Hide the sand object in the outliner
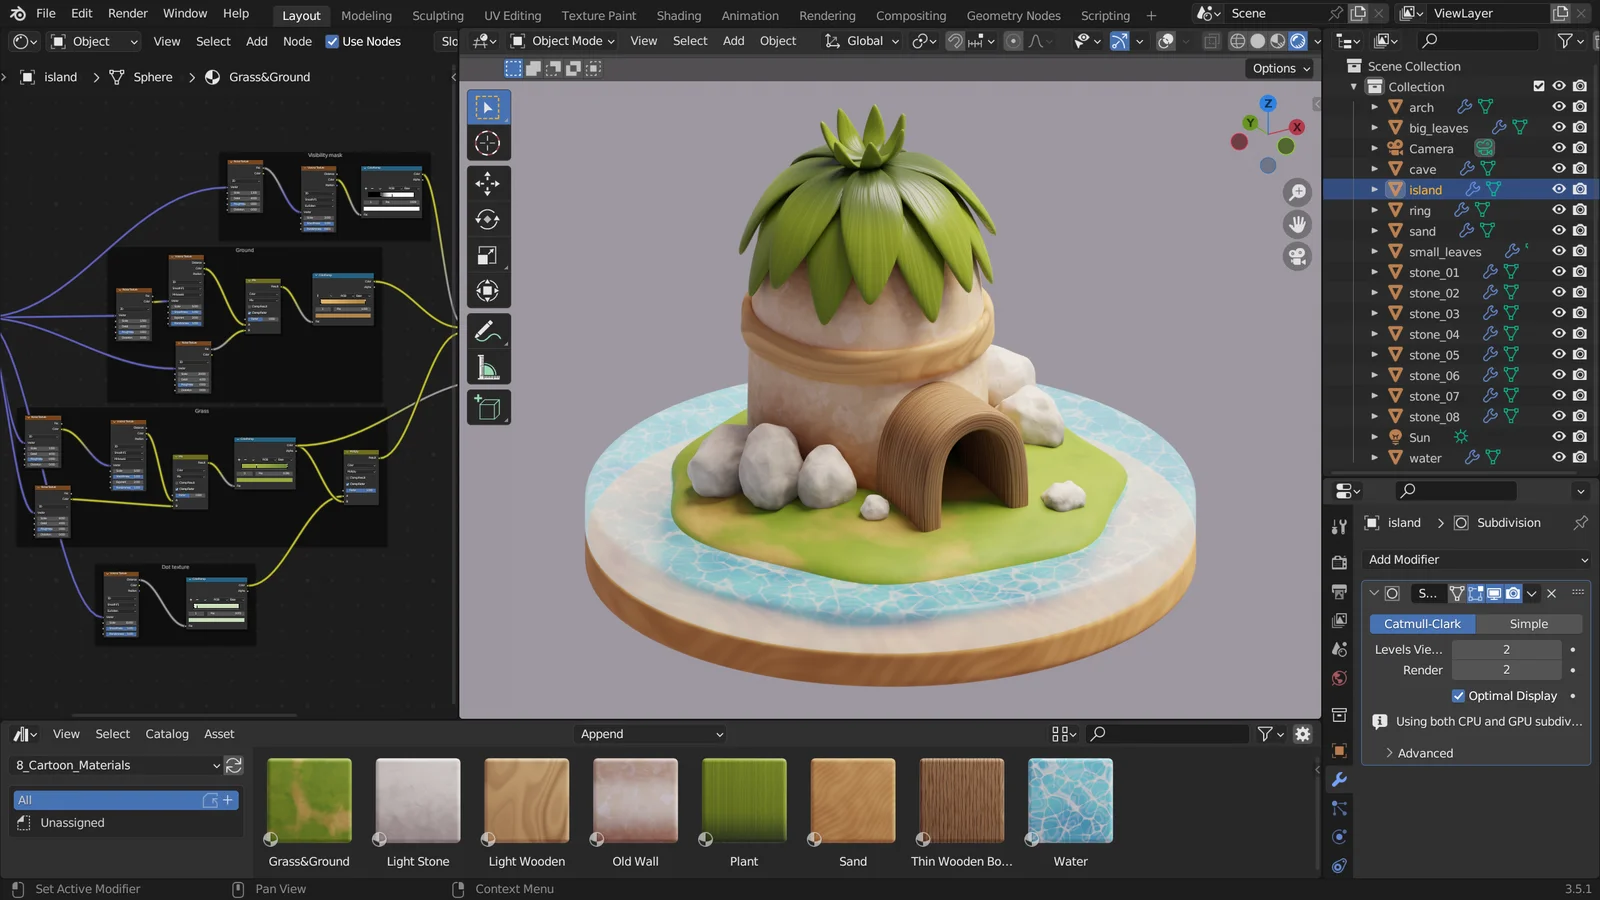The image size is (1600, 900). pos(1558,231)
